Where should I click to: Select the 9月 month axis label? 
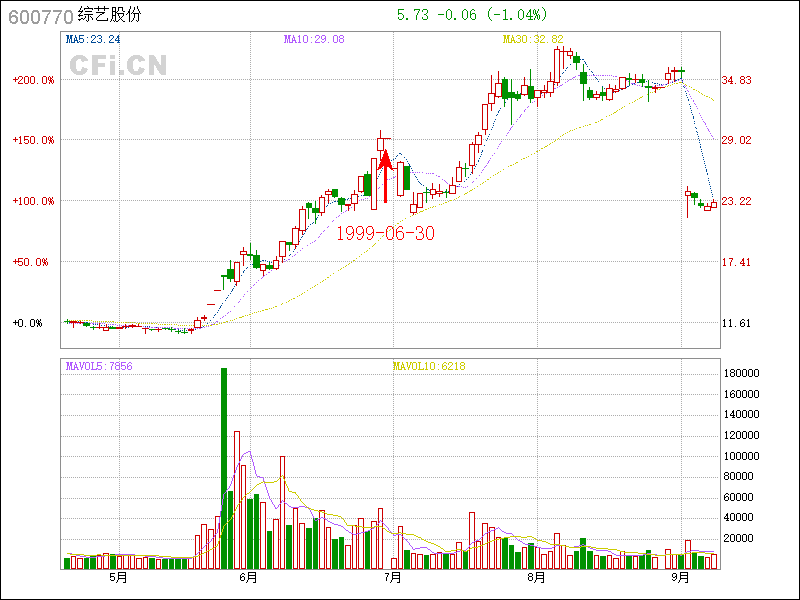click(x=681, y=578)
